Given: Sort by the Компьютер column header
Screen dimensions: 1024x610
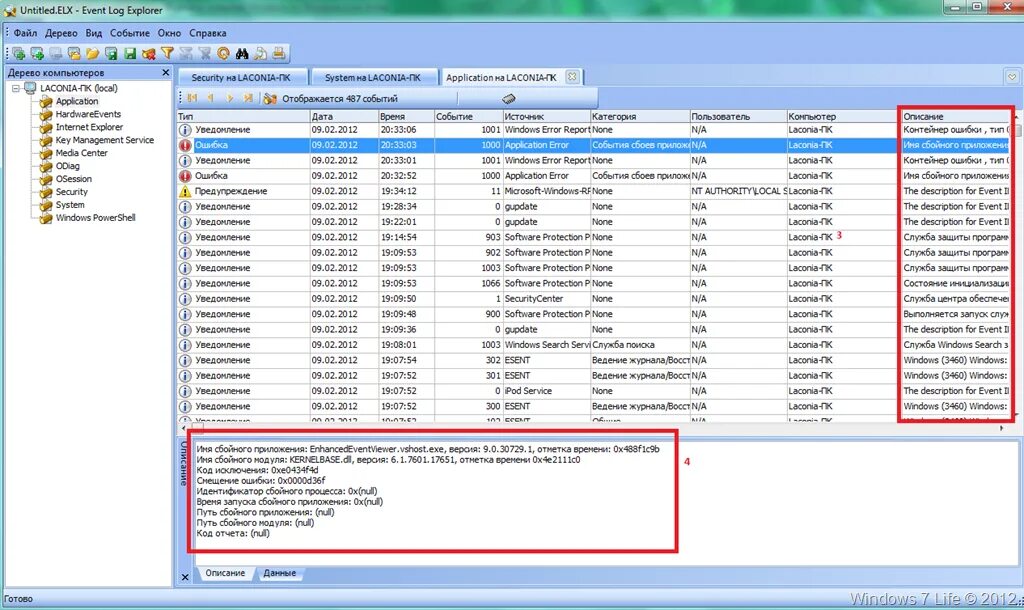Looking at the screenshot, I should click(842, 116).
